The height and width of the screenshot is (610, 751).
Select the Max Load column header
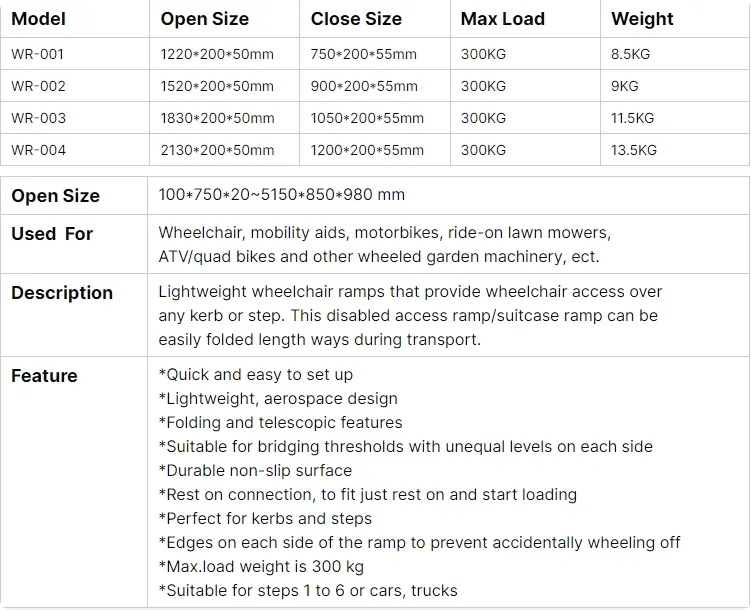click(x=503, y=19)
